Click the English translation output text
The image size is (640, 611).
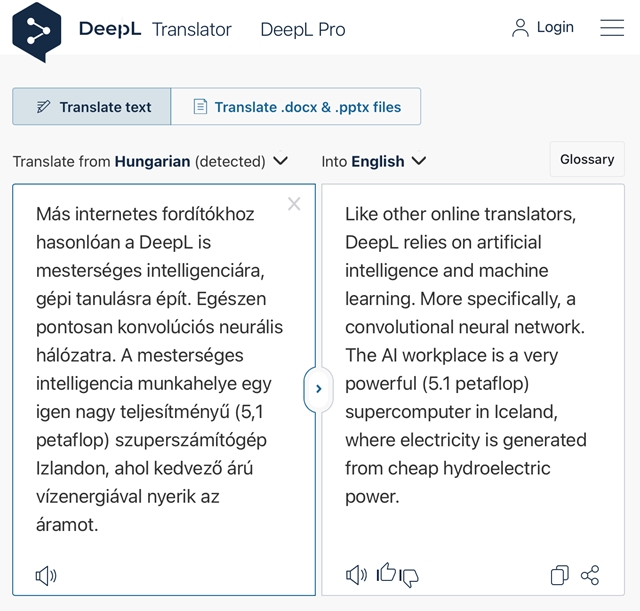(x=466, y=355)
